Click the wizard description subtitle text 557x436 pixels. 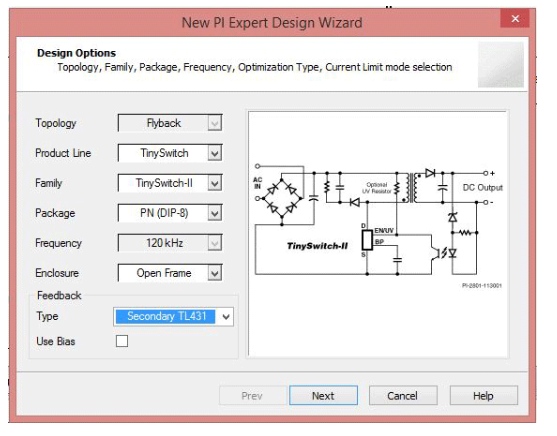pos(255,67)
